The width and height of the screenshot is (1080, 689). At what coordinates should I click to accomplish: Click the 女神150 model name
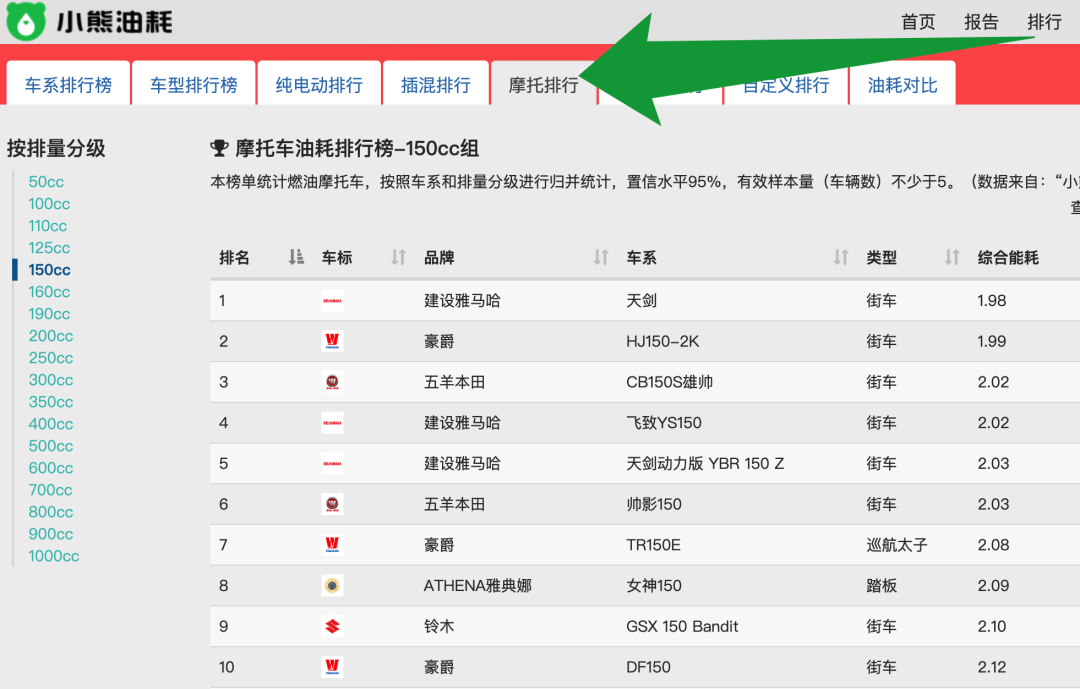pos(654,585)
